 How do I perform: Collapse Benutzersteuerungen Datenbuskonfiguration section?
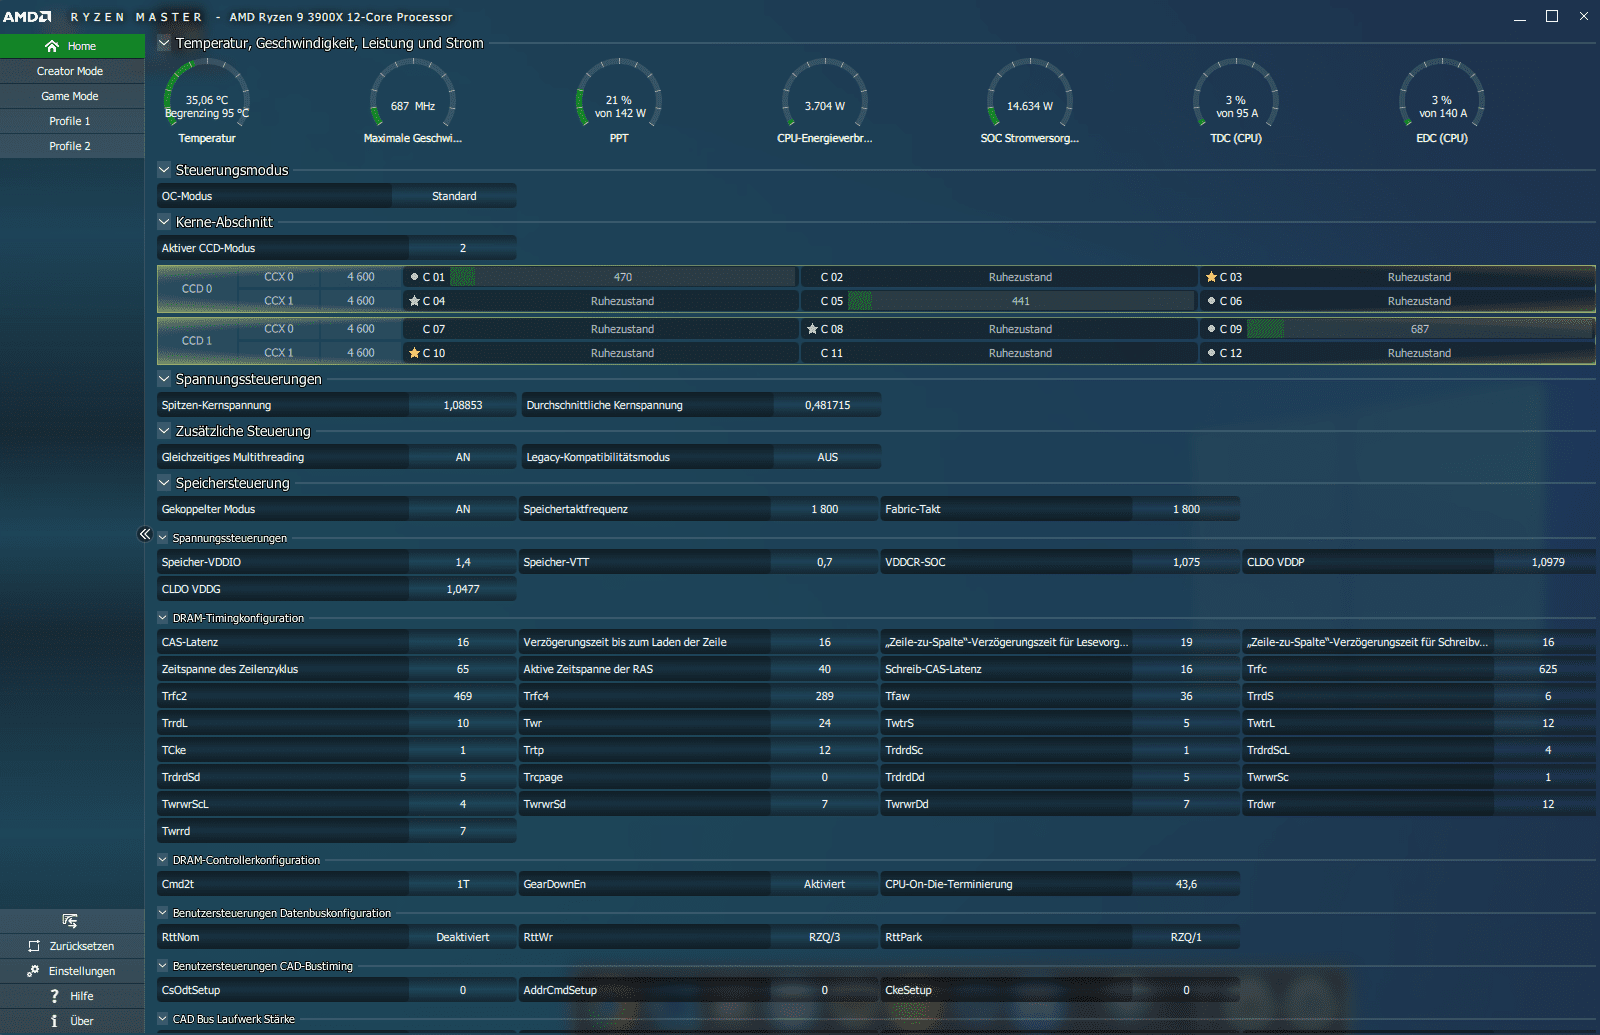tap(163, 913)
